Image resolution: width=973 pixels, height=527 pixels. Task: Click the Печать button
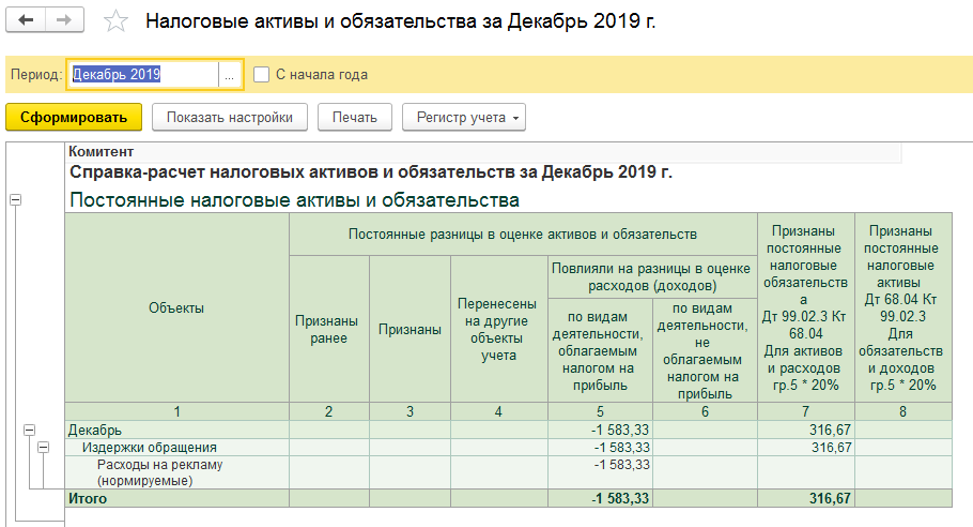tap(355, 117)
